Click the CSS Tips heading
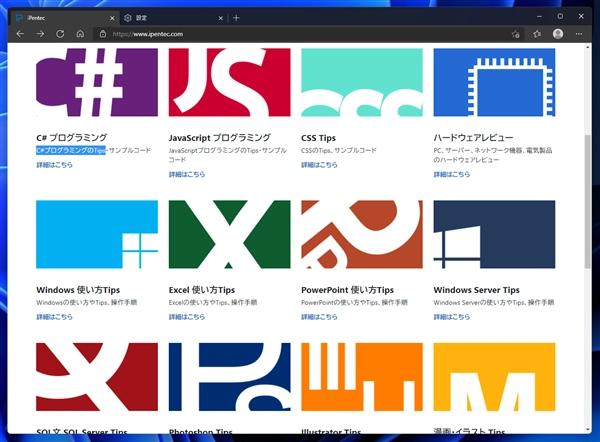The width and height of the screenshot is (600, 442). pyautogui.click(x=318, y=138)
